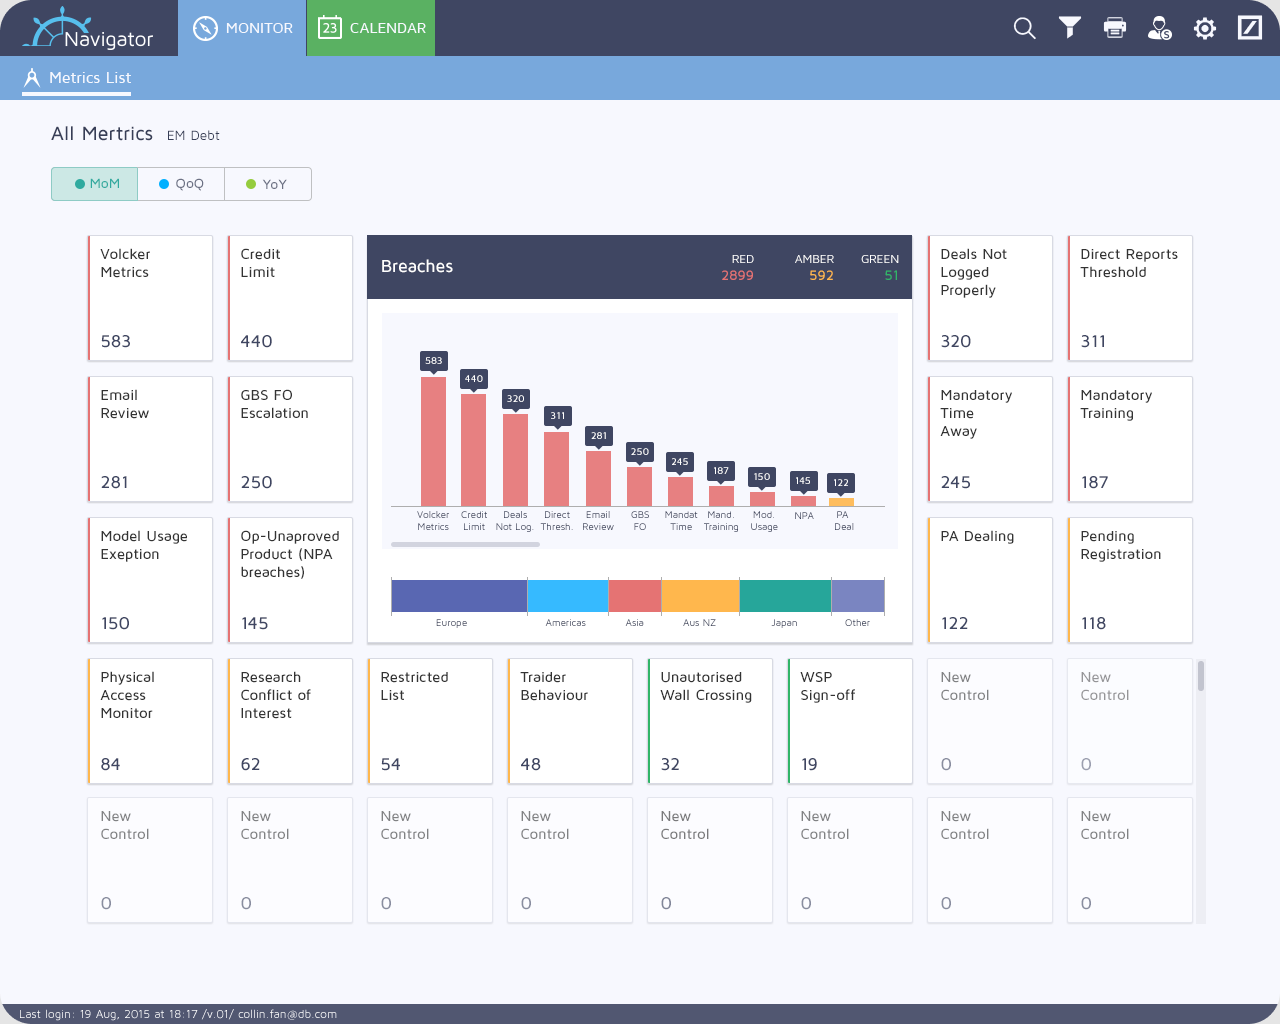Click the GBS FO bar labeled 250

[639, 486]
